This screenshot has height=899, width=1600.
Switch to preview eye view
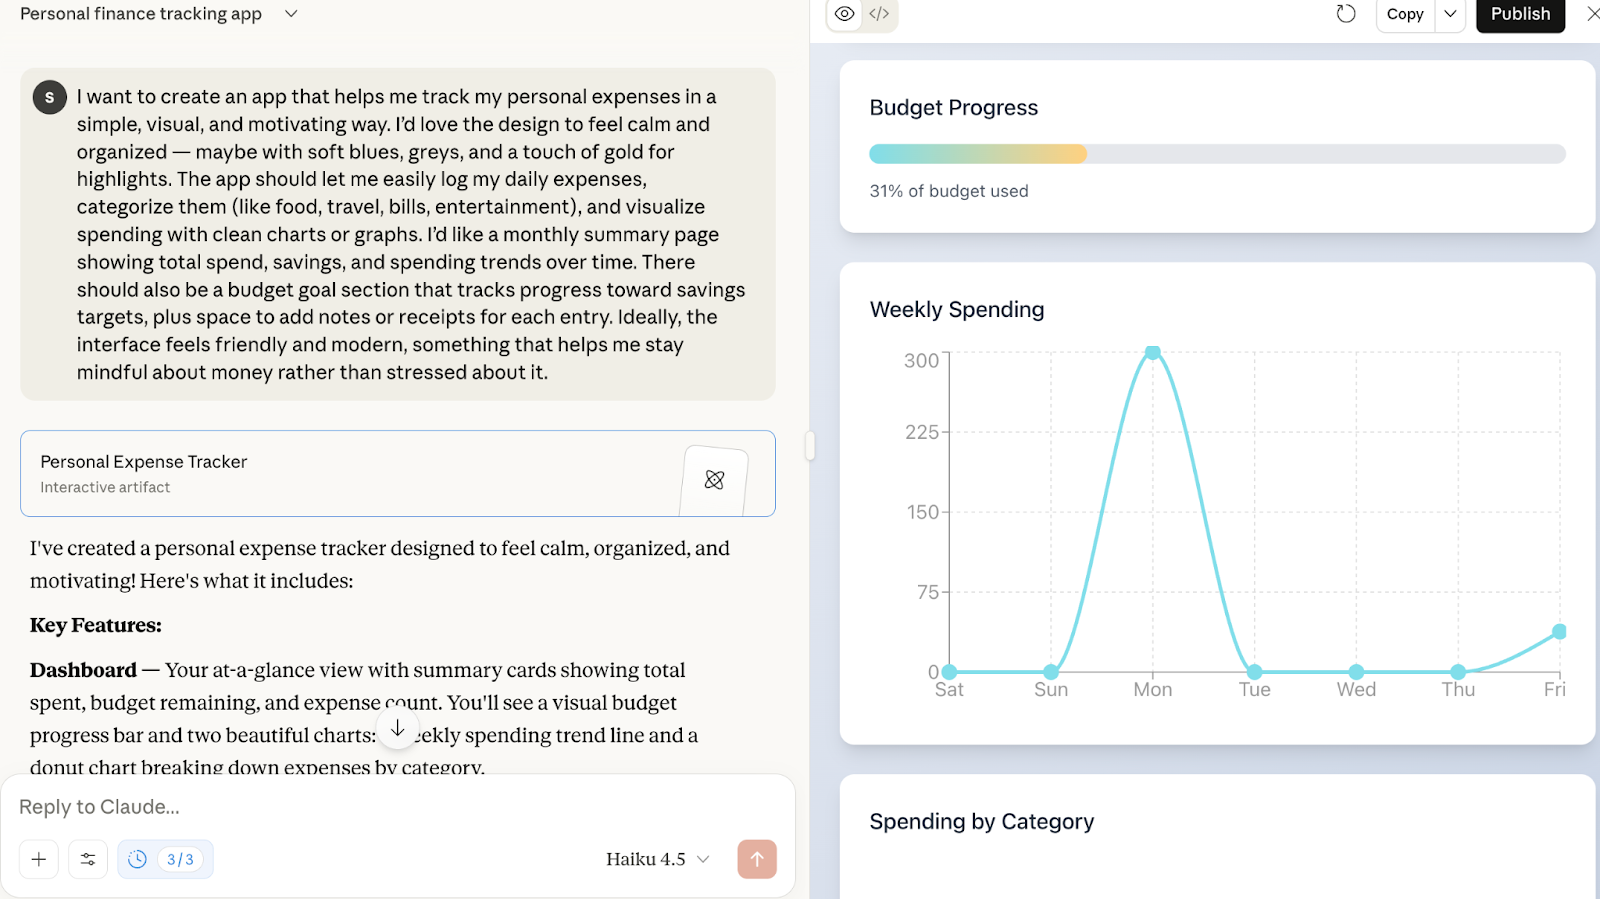pyautogui.click(x=845, y=14)
